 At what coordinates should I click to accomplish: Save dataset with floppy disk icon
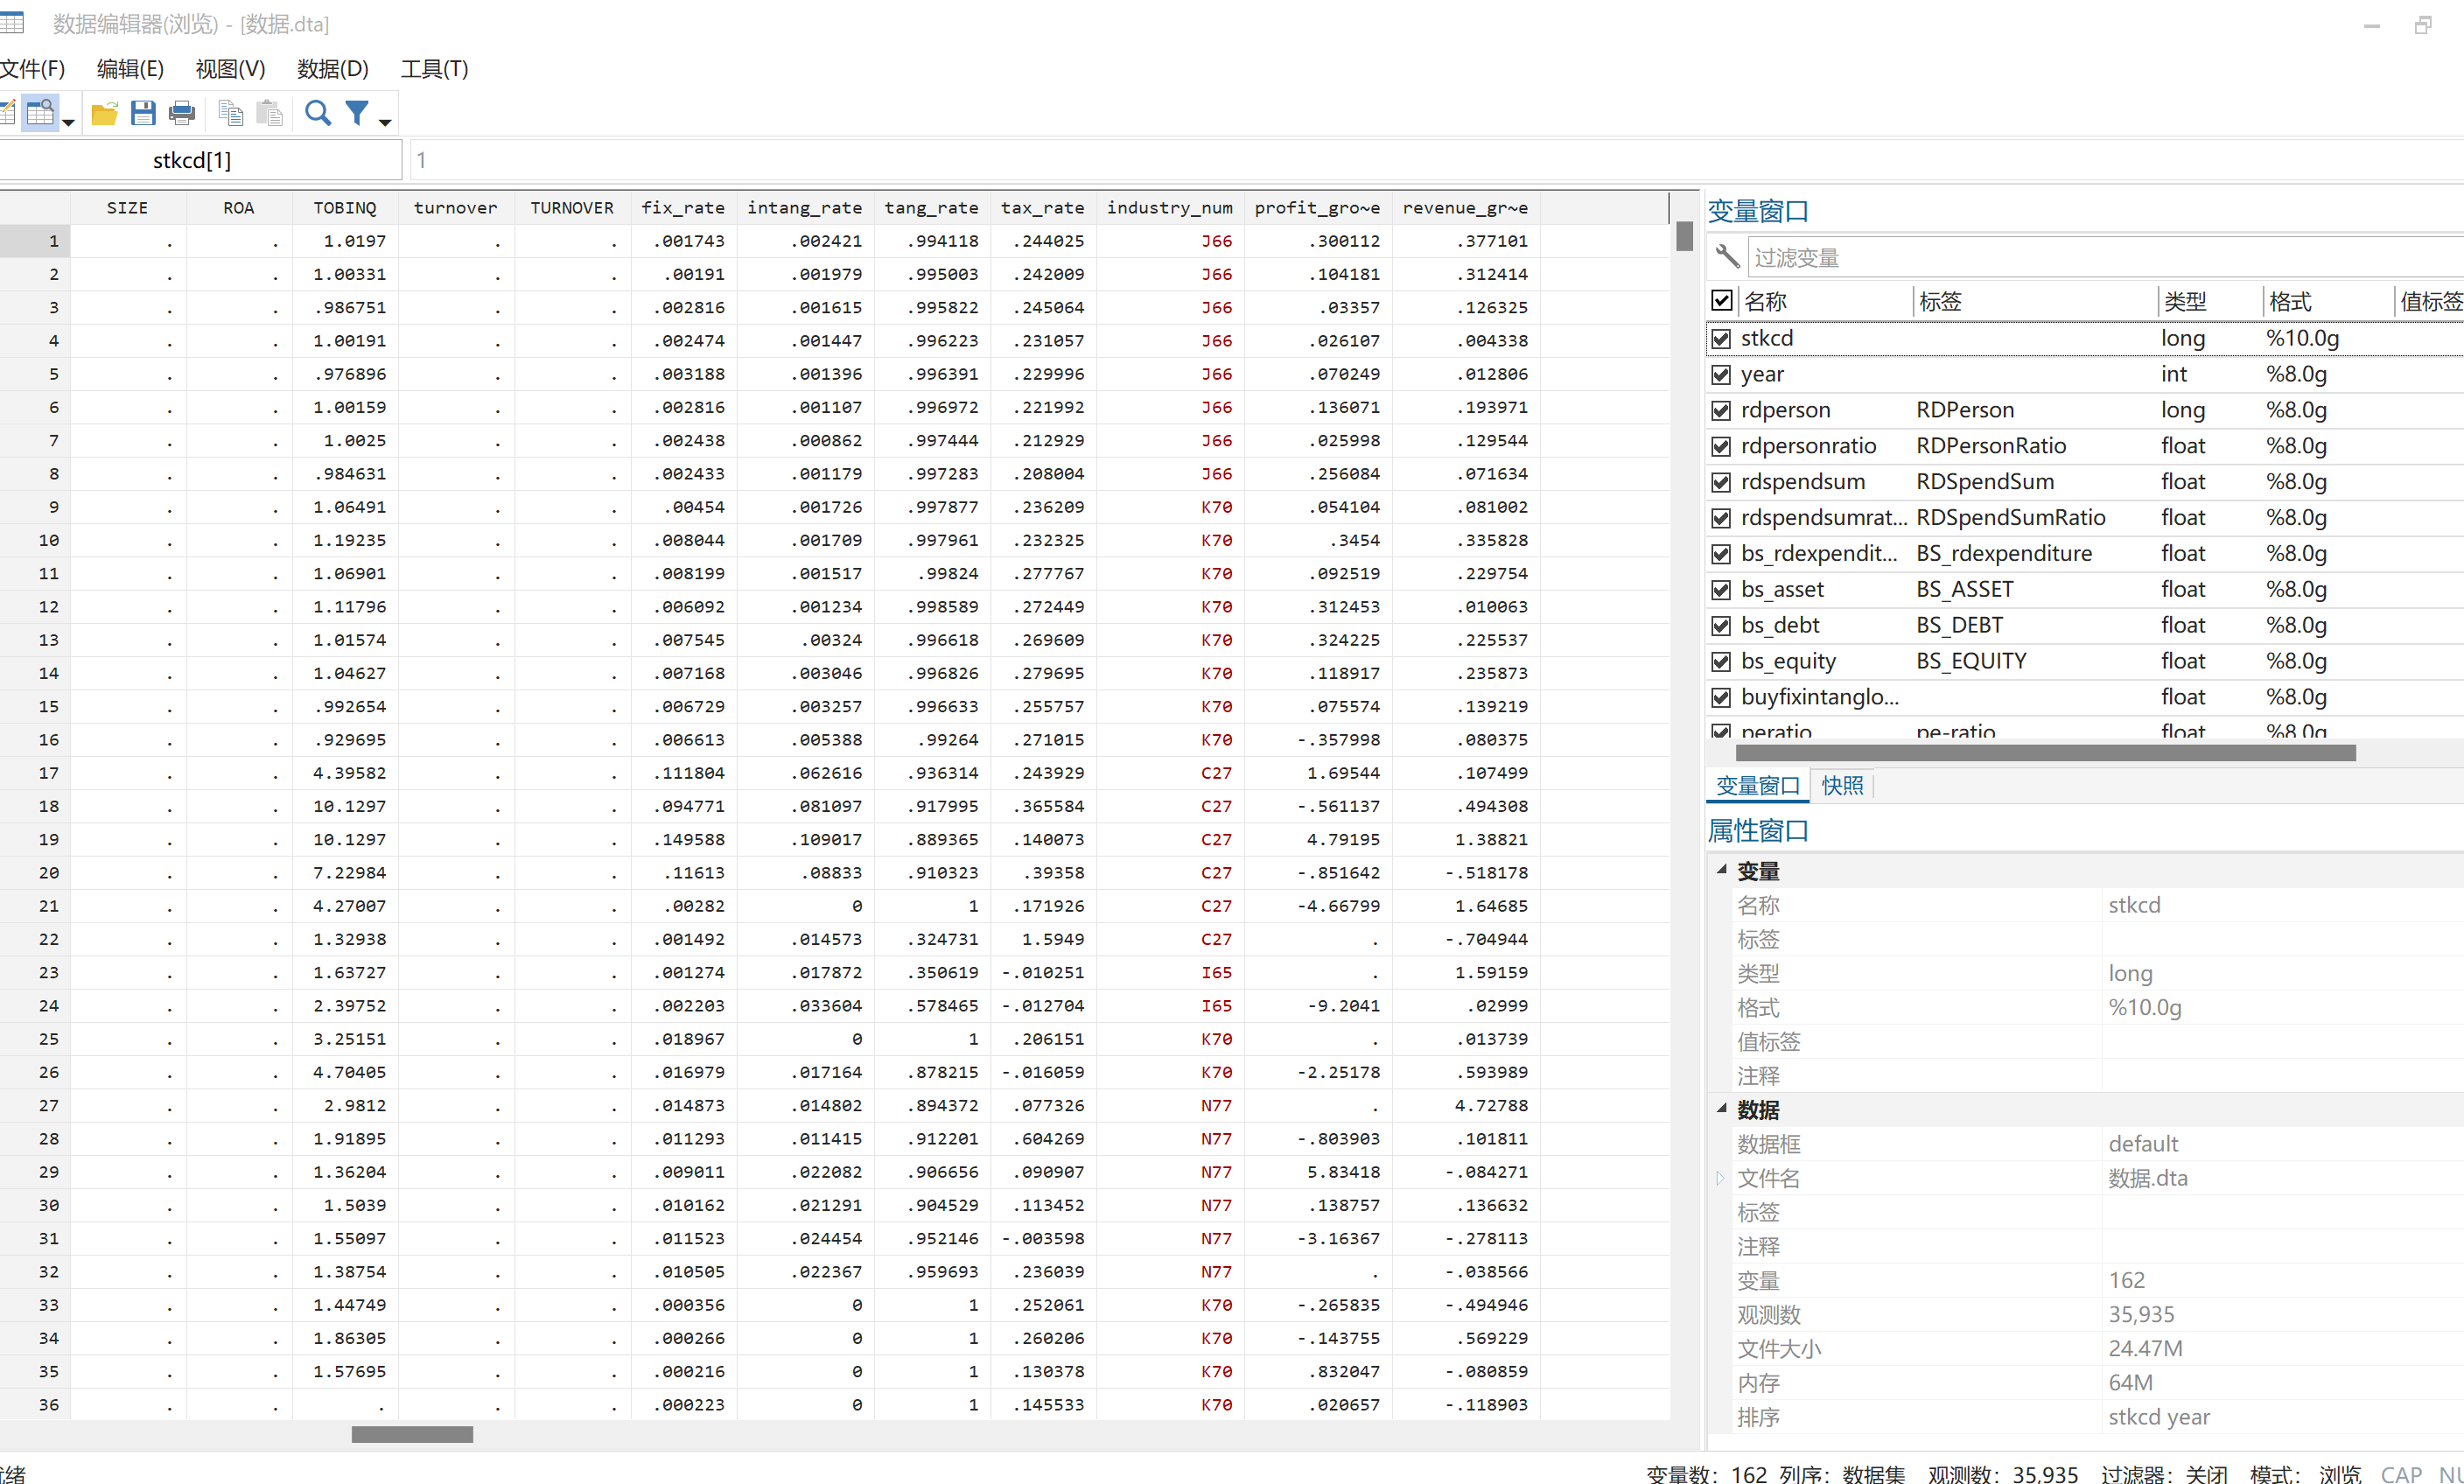[x=143, y=113]
